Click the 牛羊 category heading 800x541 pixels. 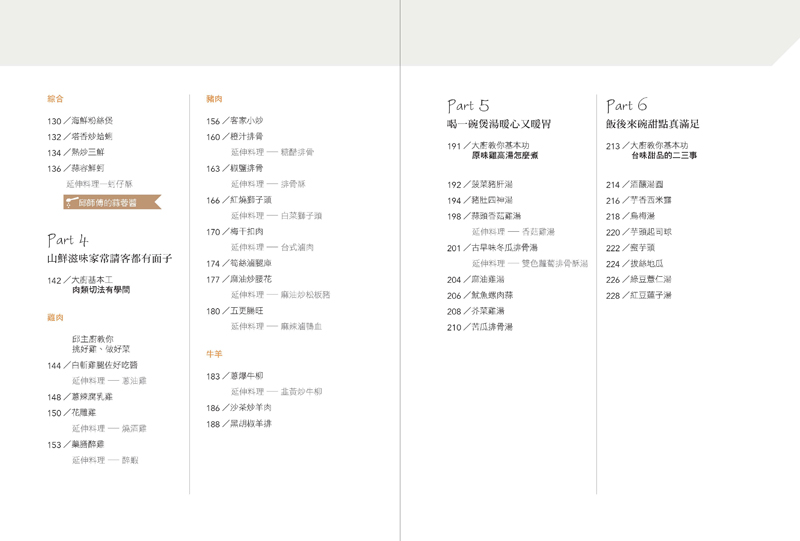pos(214,353)
